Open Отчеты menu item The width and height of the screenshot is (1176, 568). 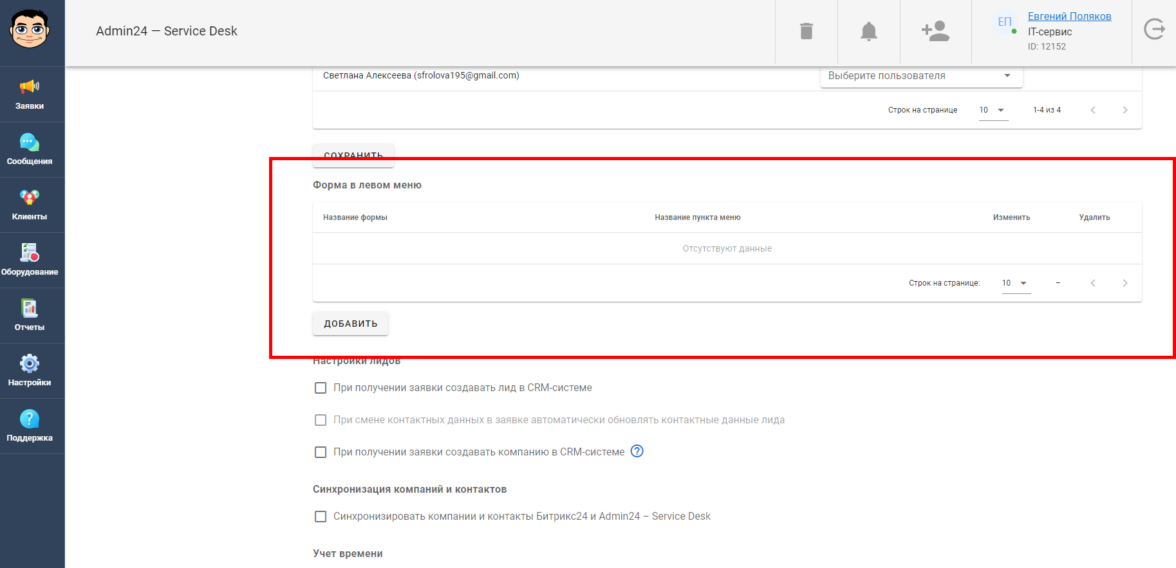click(30, 316)
